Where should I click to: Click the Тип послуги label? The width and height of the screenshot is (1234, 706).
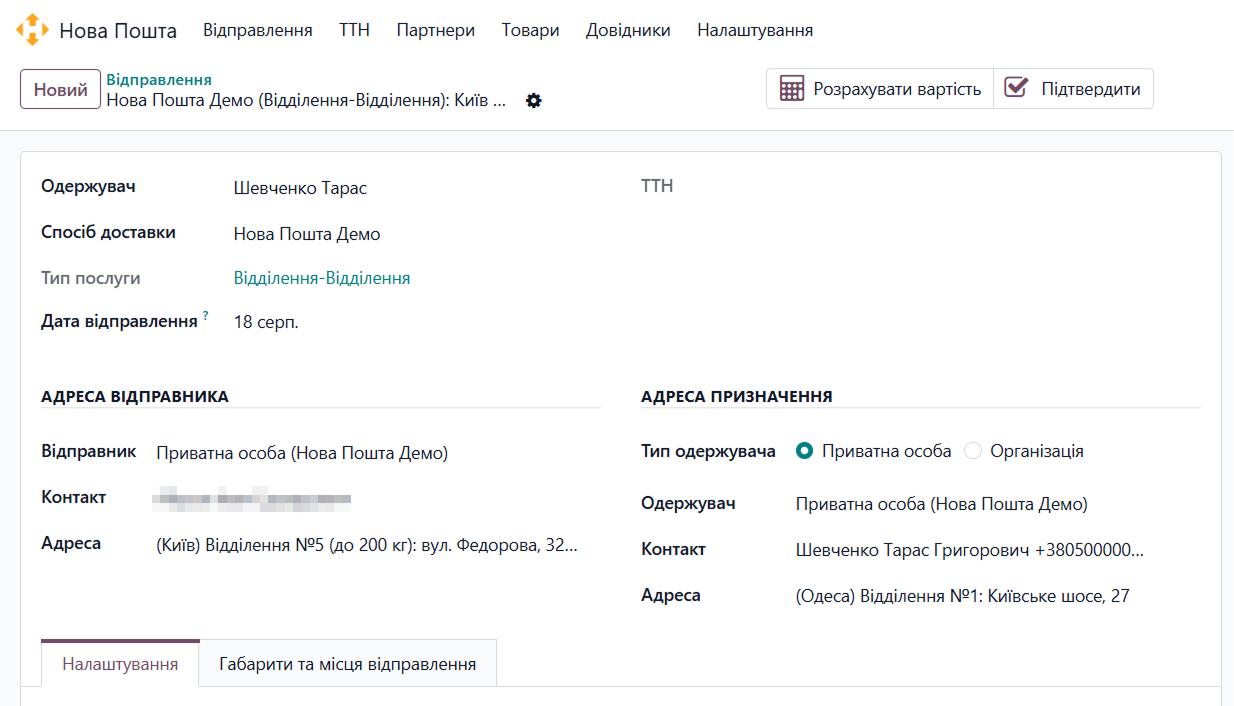tap(91, 278)
